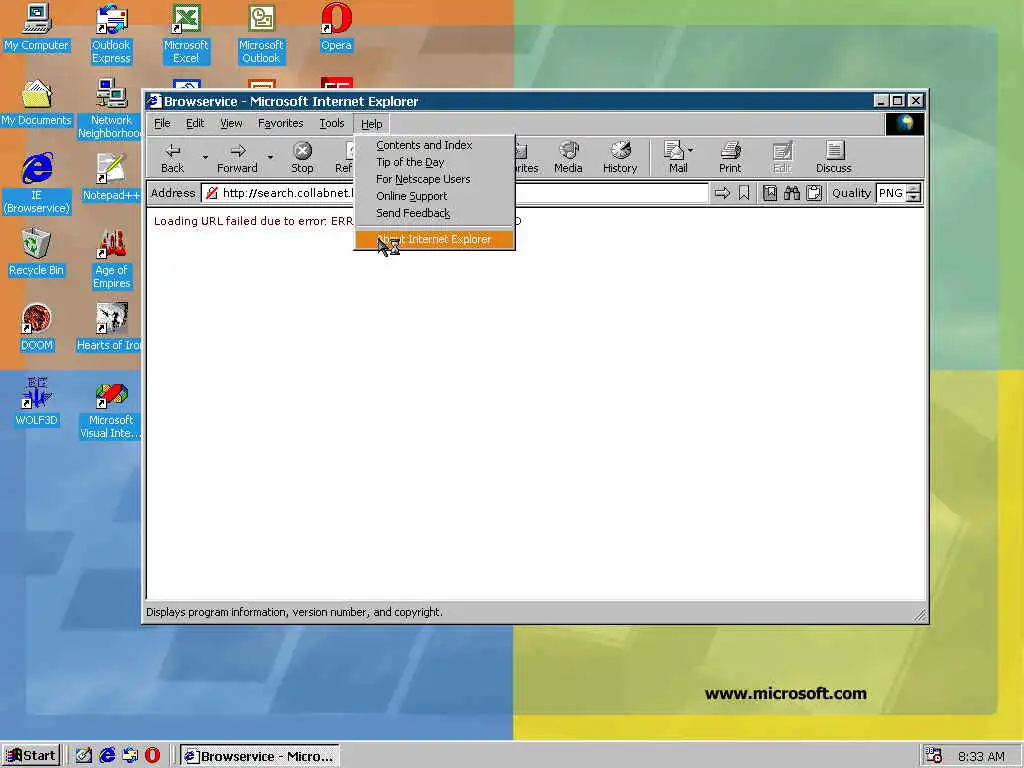Open the Favorites menu
This screenshot has height=768, width=1024.
(x=281, y=123)
